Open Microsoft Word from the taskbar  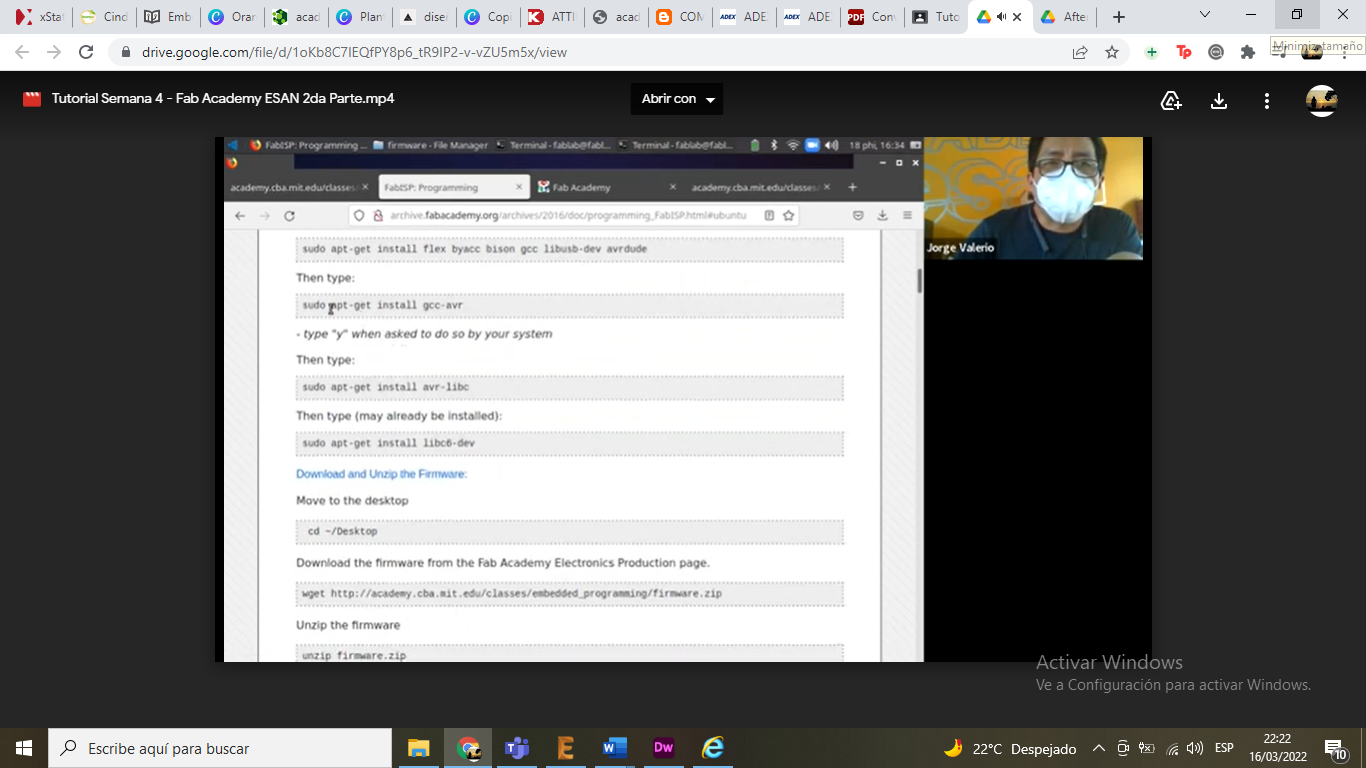(x=615, y=748)
